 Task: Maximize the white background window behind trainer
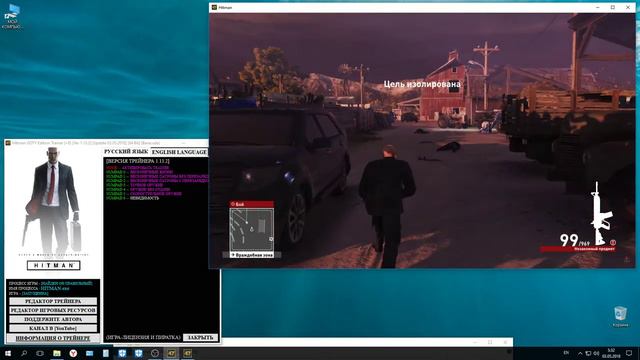click(490, 342)
